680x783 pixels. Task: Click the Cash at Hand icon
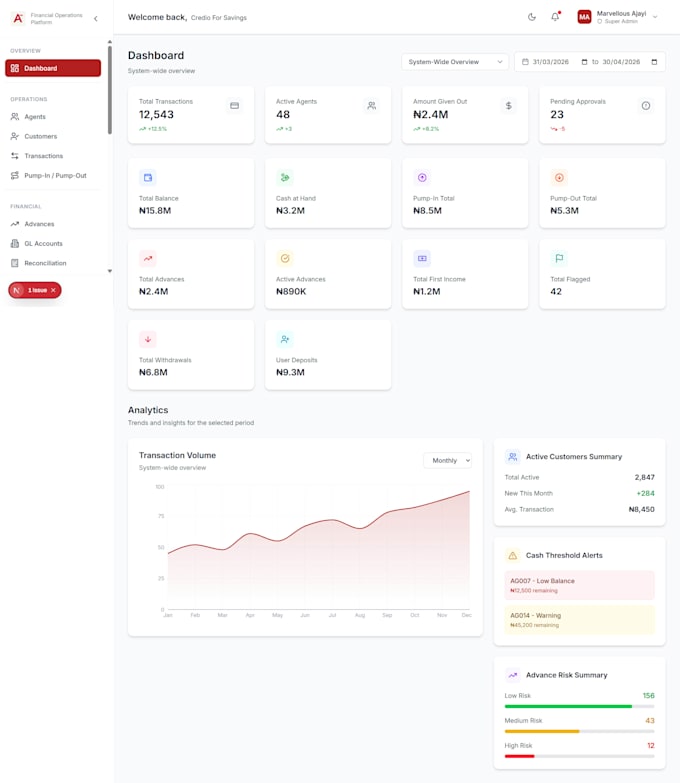(285, 177)
